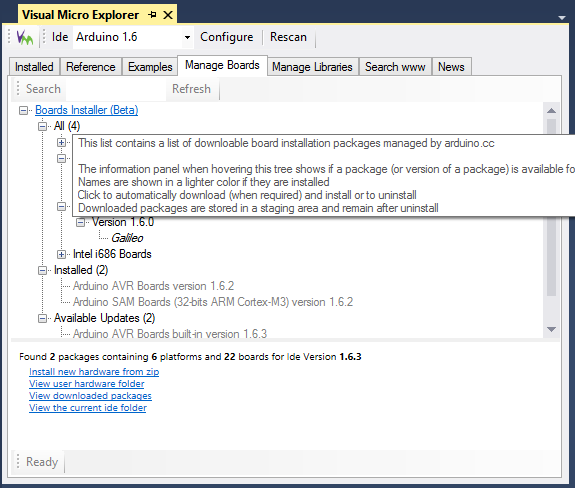Open Install new hardware from zip link
The image size is (575, 488).
tap(94, 372)
